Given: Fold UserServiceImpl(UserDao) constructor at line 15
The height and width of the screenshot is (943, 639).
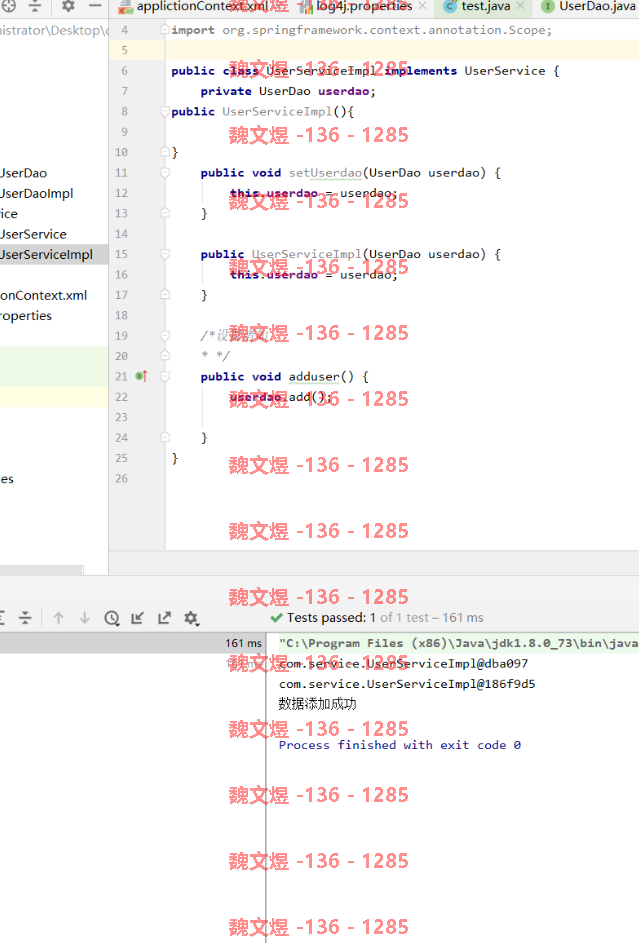Looking at the screenshot, I should (x=165, y=254).
